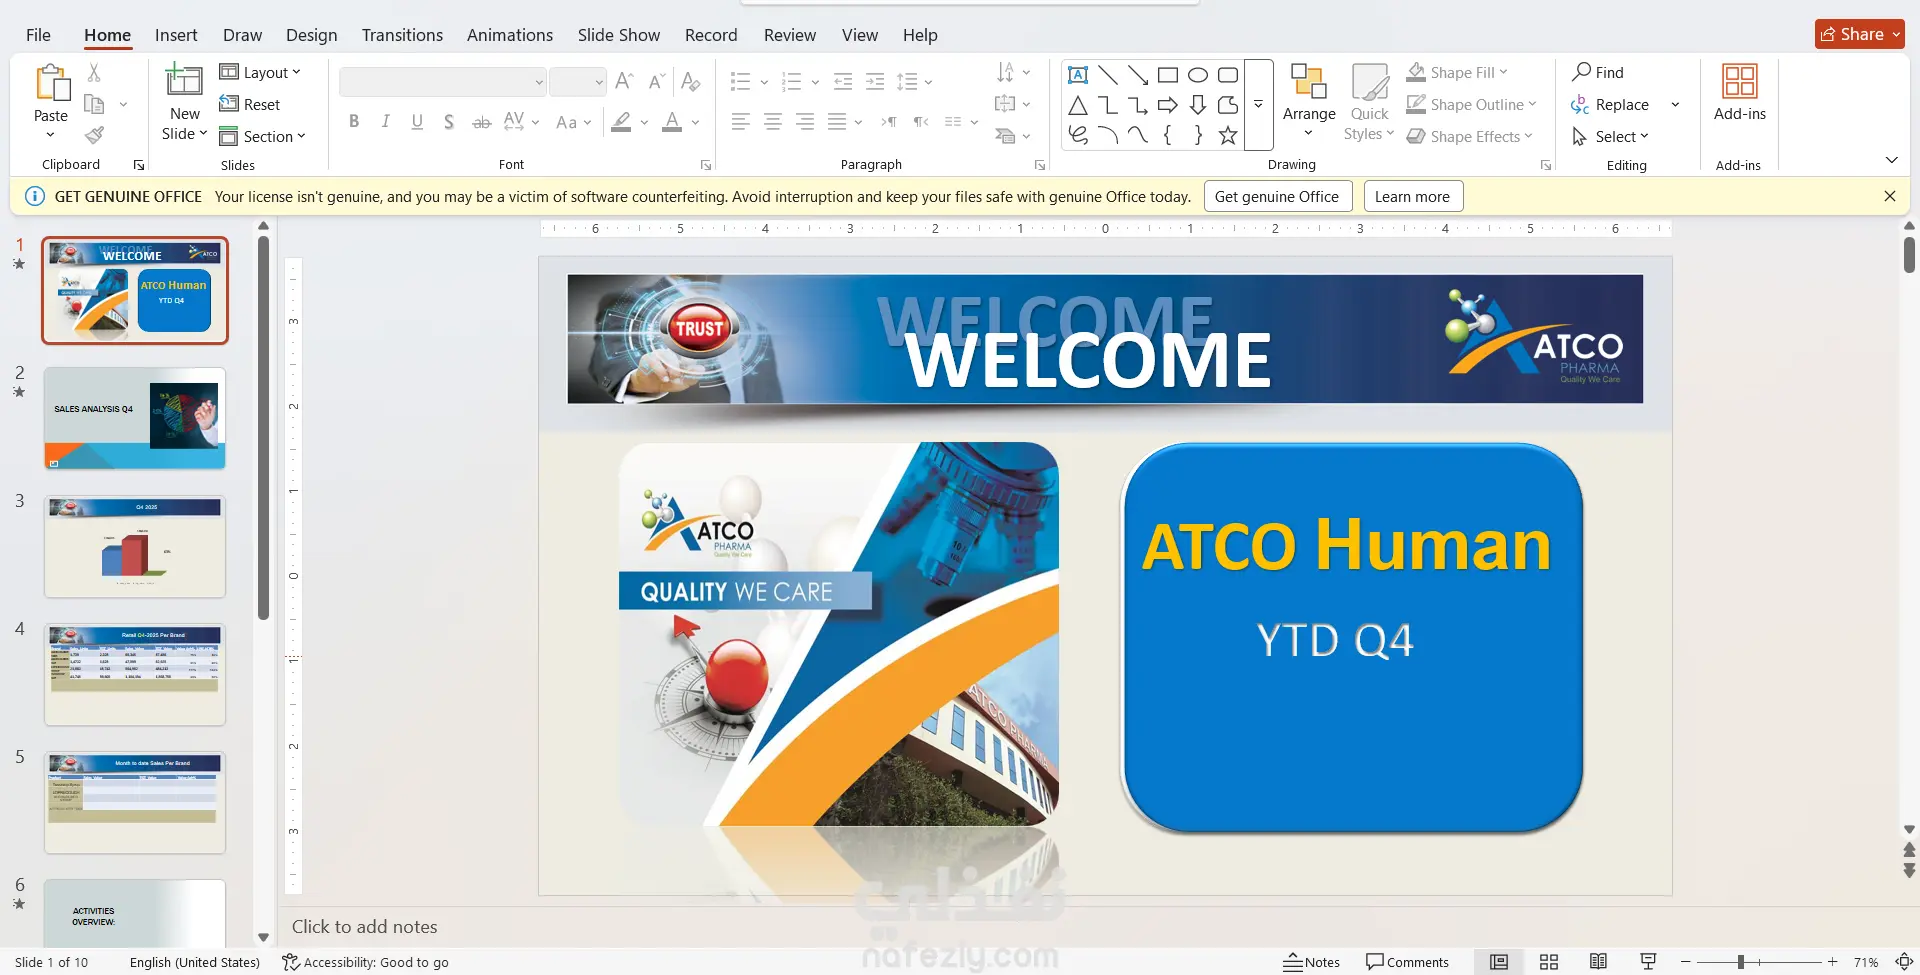Open the font size combo box
Screen dimensions: 1920x975
coord(578,82)
